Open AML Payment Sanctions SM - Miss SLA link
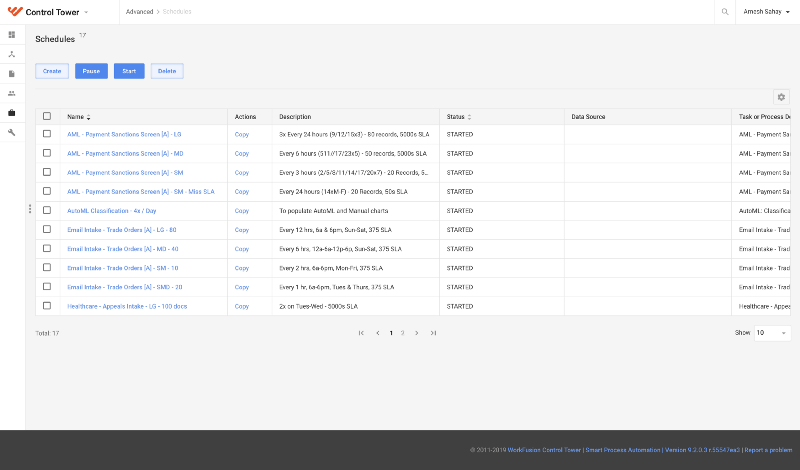The height and width of the screenshot is (470, 800). [x=141, y=192]
